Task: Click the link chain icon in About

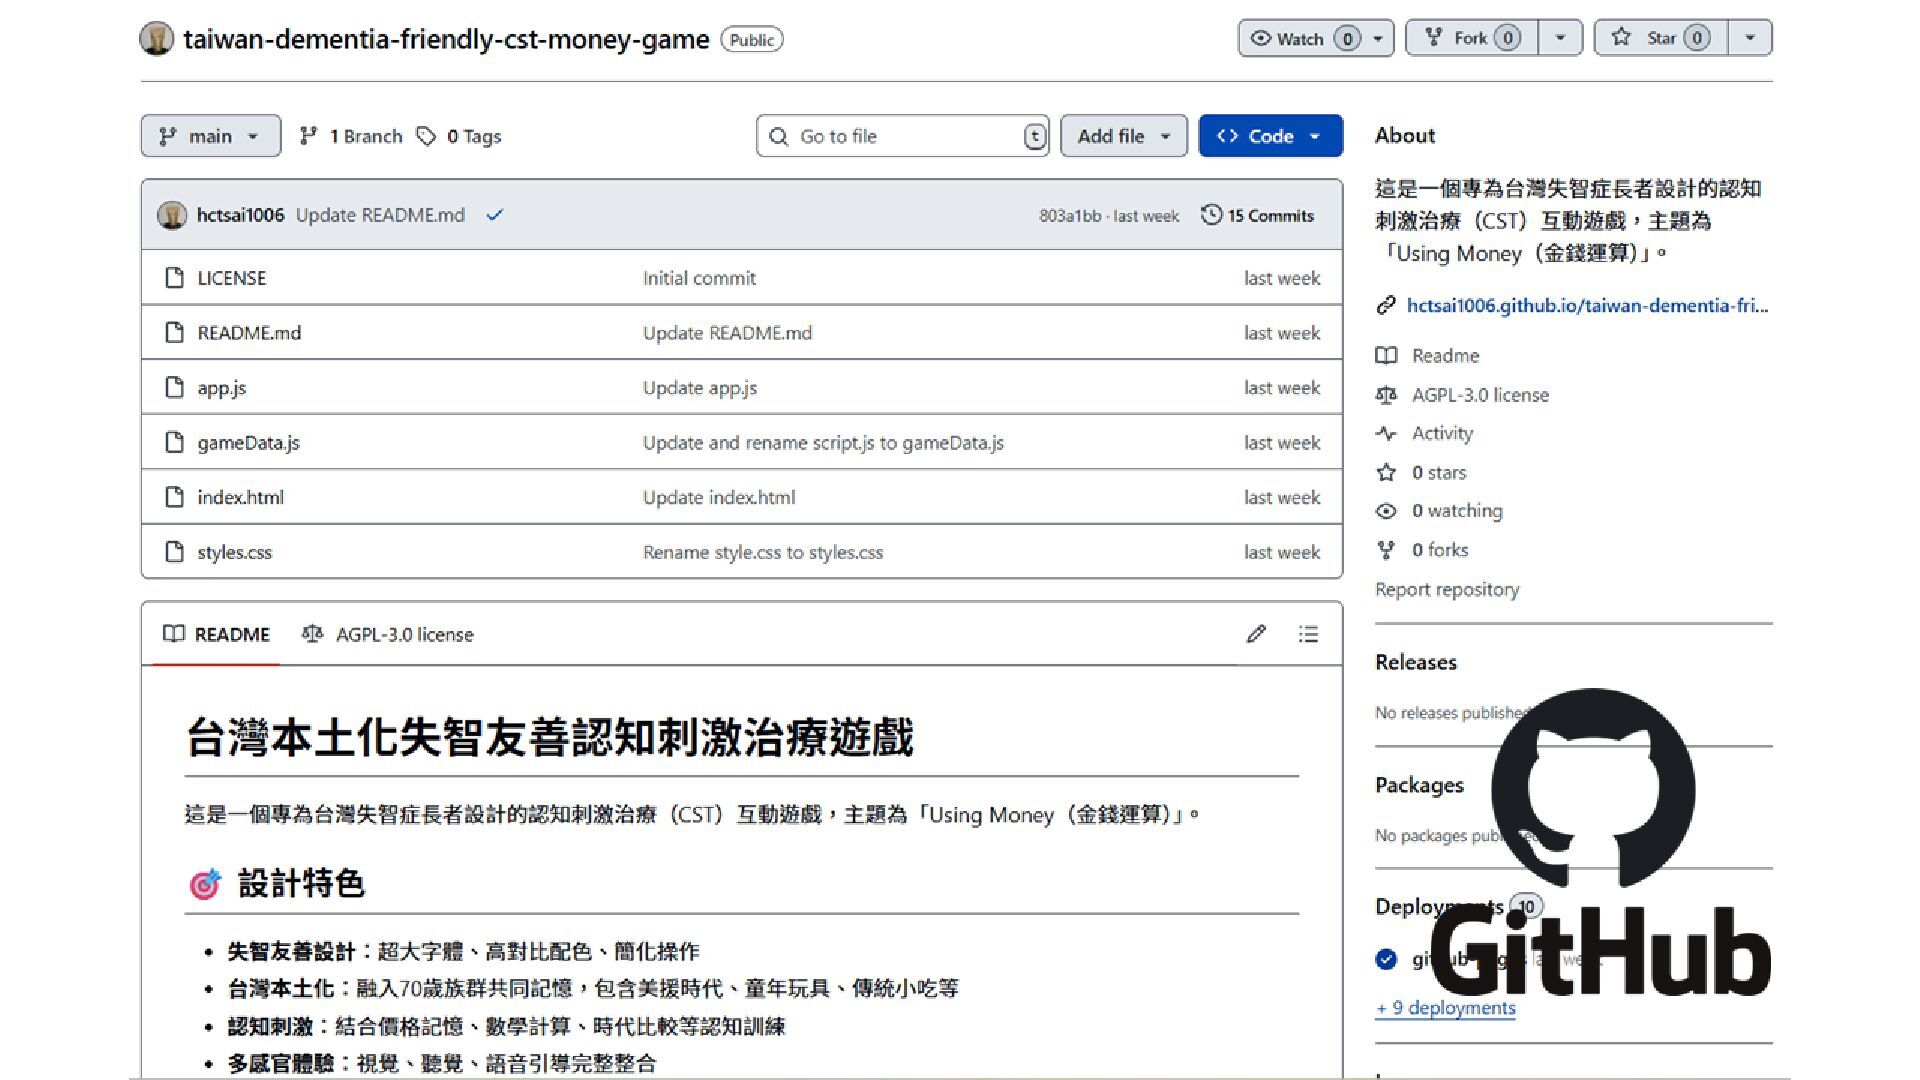Action: (x=1386, y=306)
